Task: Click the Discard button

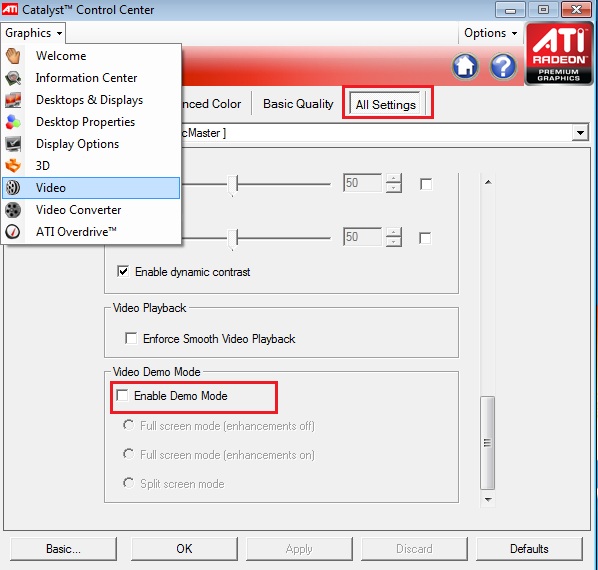Action: click(x=414, y=549)
